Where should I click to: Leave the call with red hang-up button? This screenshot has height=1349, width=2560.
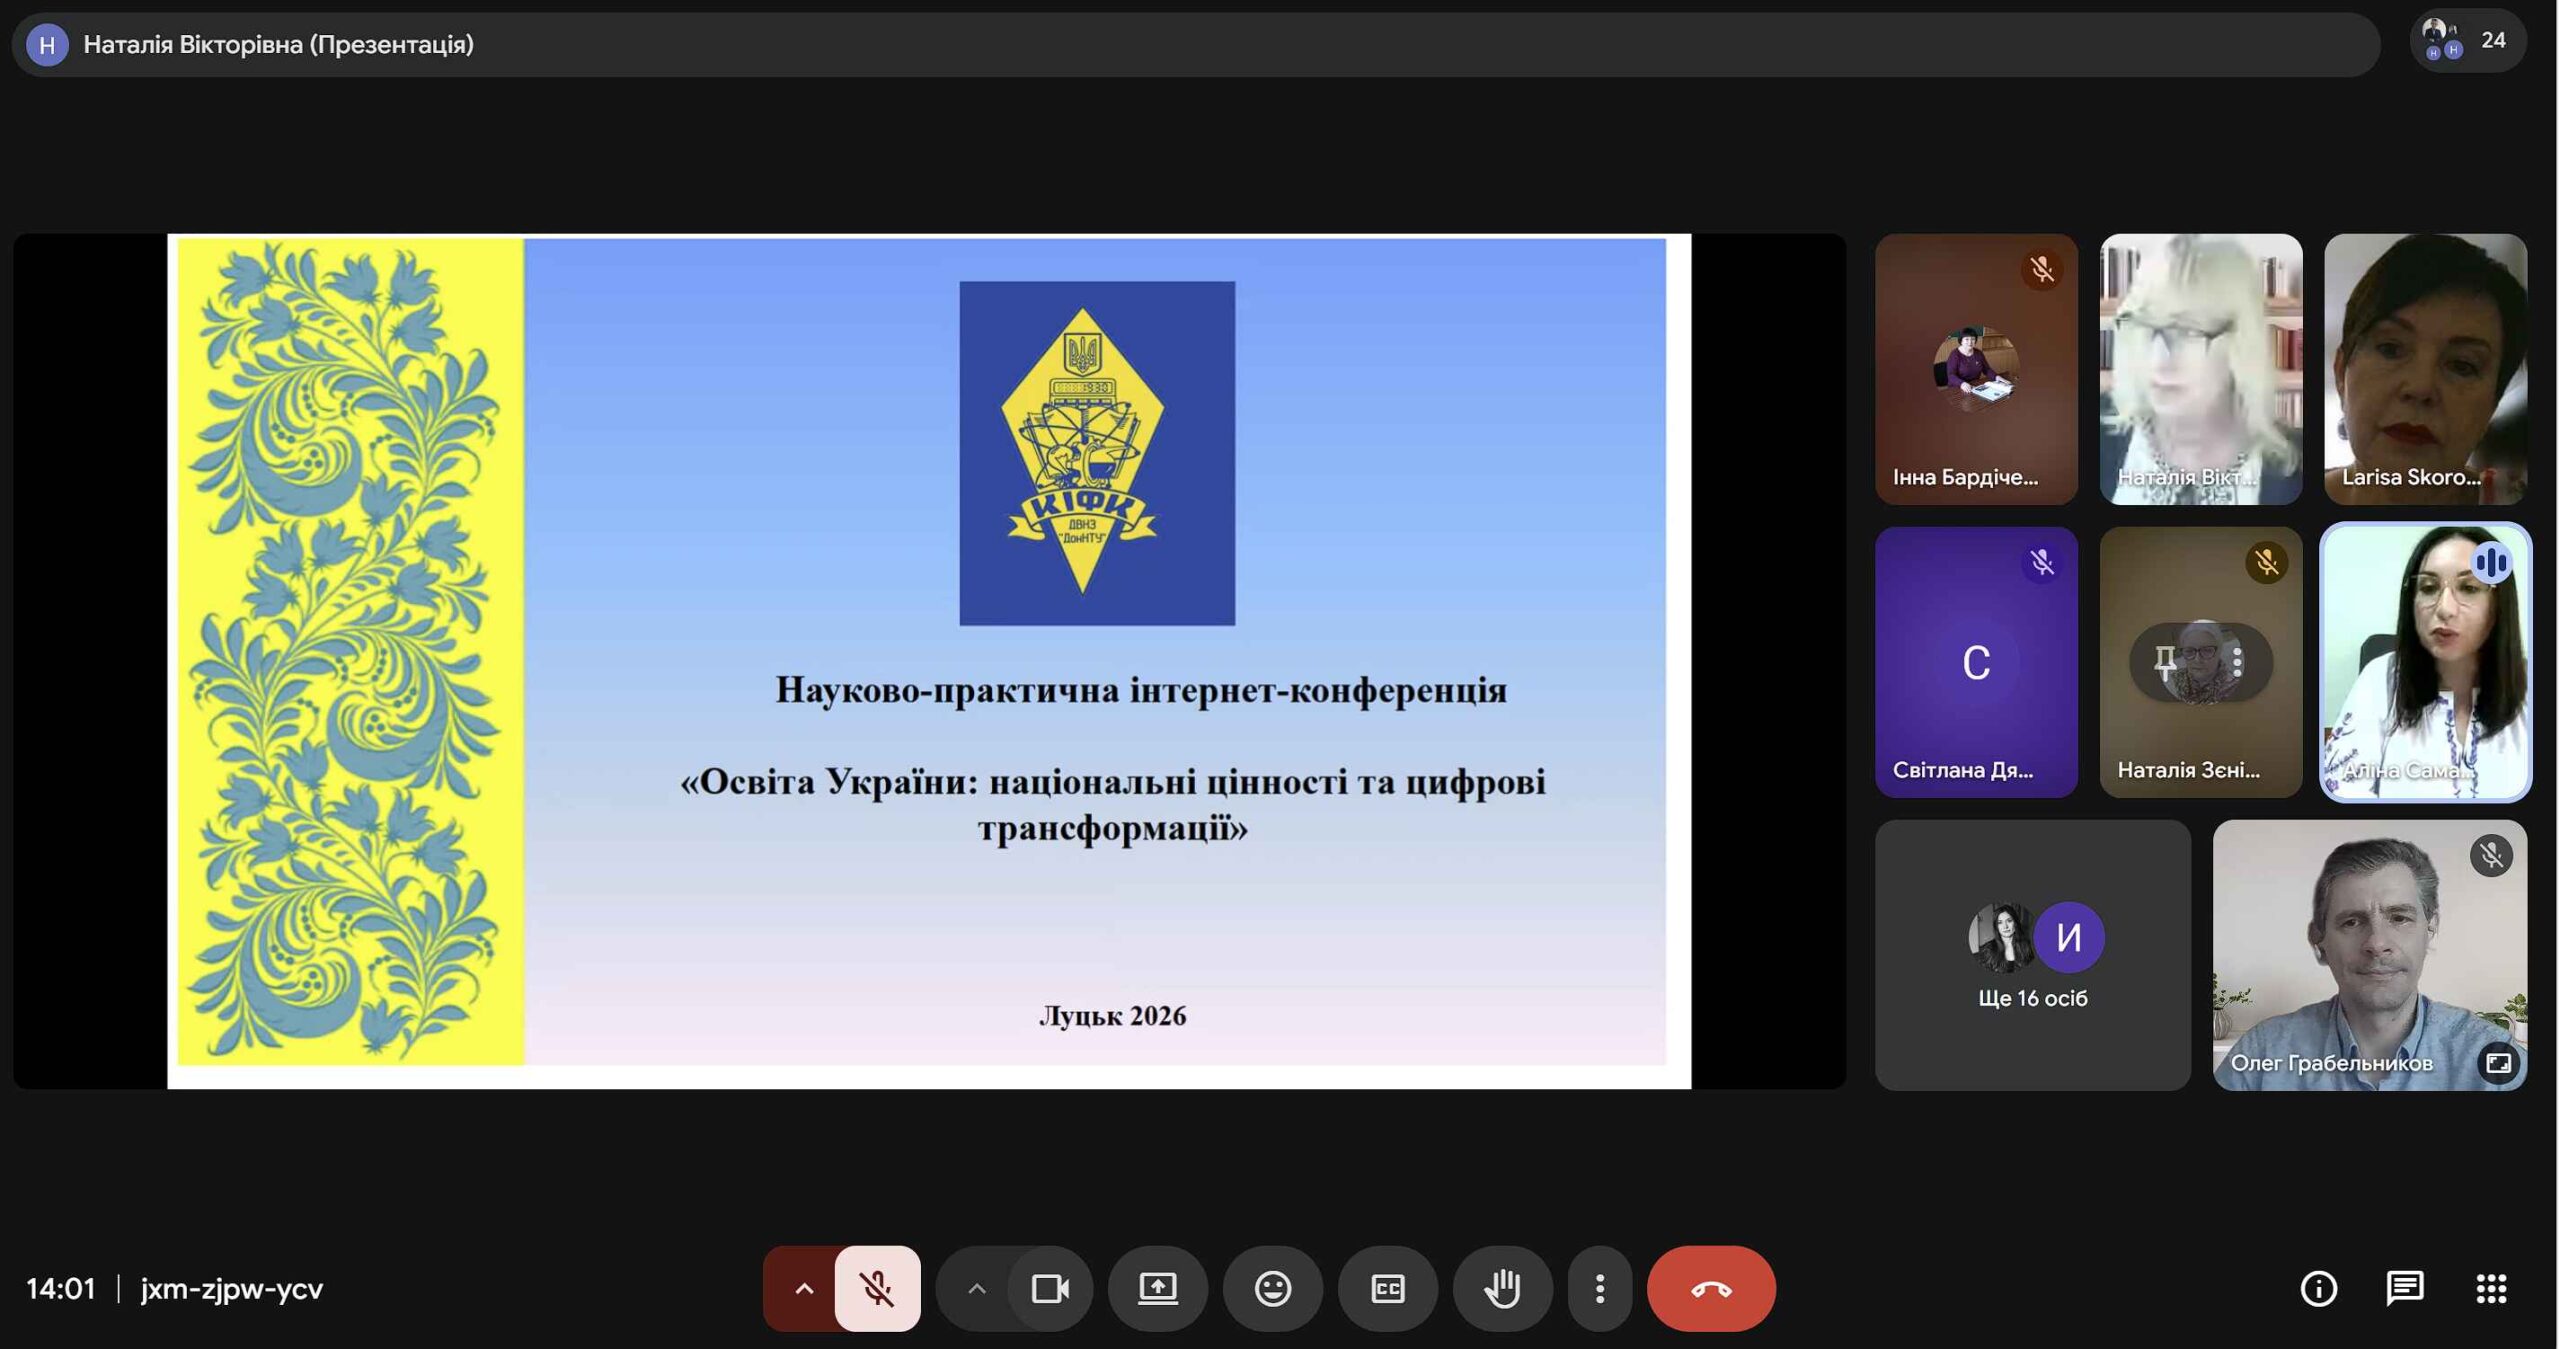1711,1288
